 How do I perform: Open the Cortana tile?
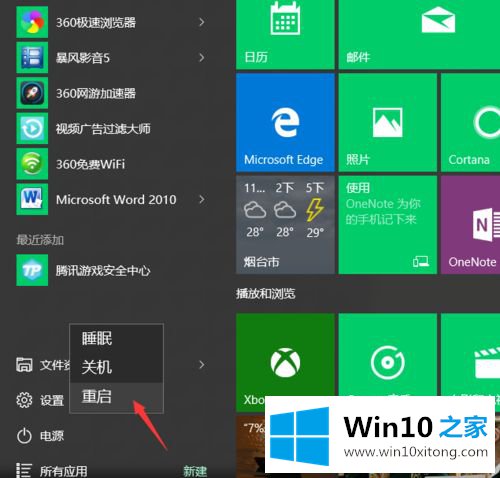470,123
